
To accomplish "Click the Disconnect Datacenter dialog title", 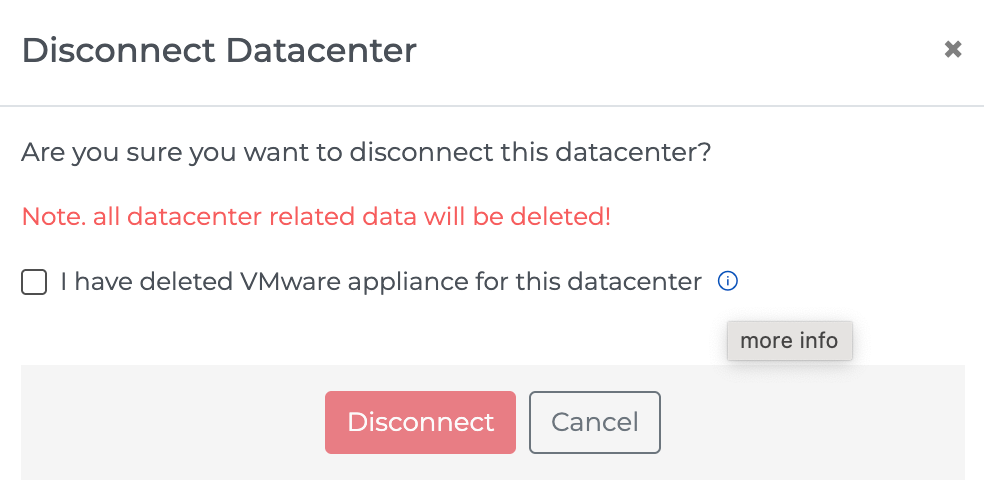I will coord(219,50).
